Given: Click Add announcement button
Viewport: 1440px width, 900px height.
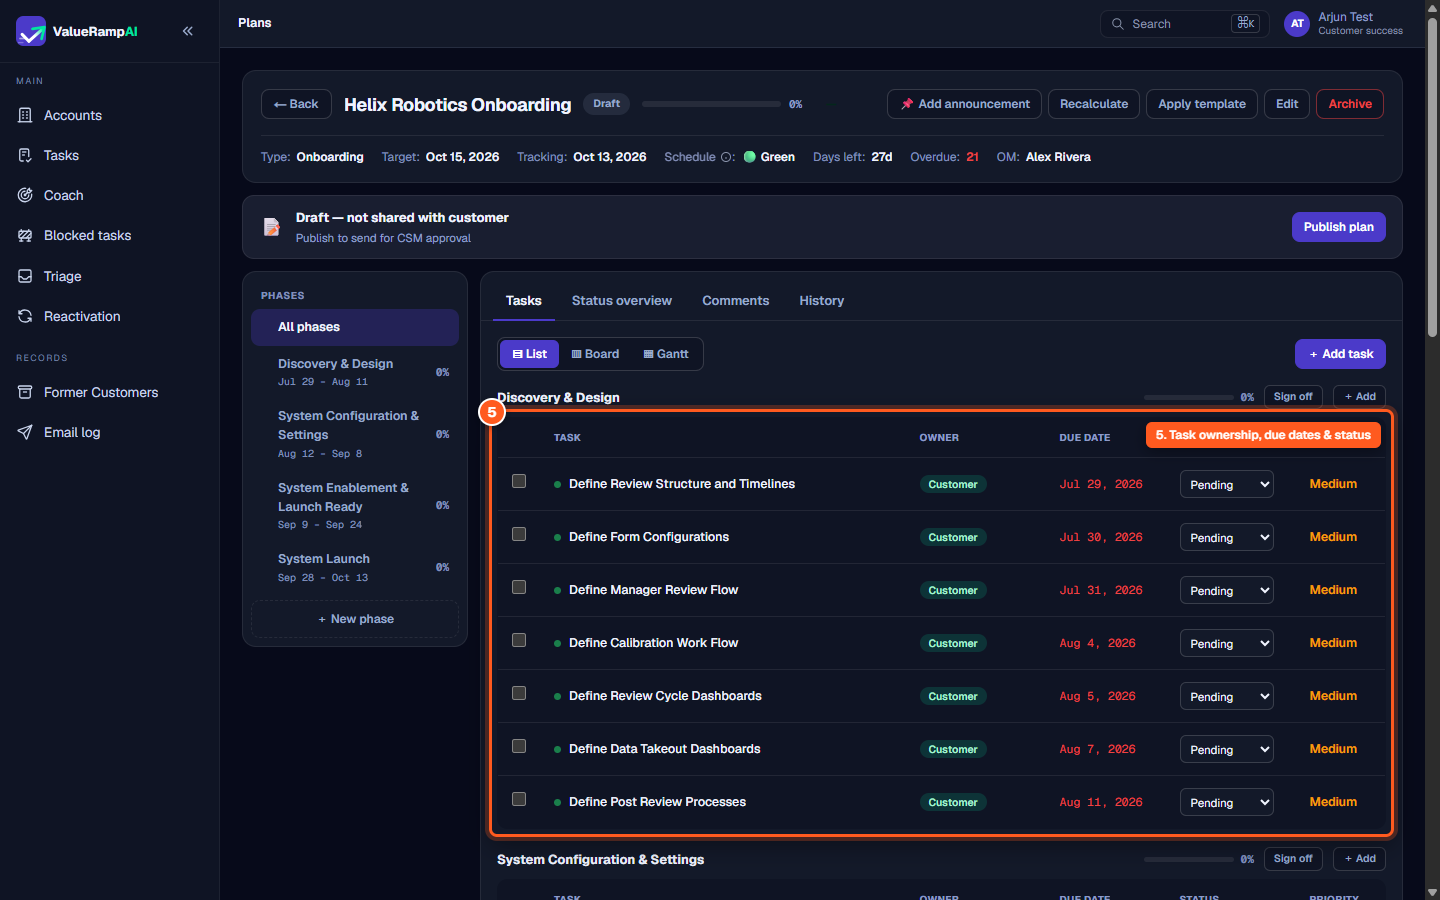Looking at the screenshot, I should [x=964, y=104].
